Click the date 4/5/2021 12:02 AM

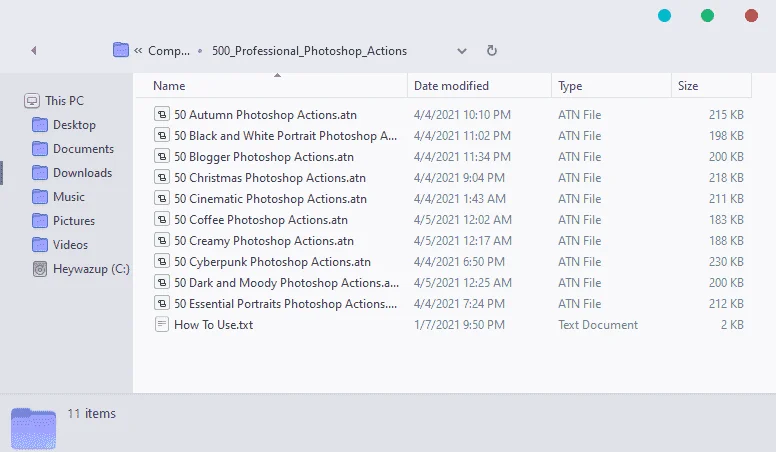coord(463,220)
